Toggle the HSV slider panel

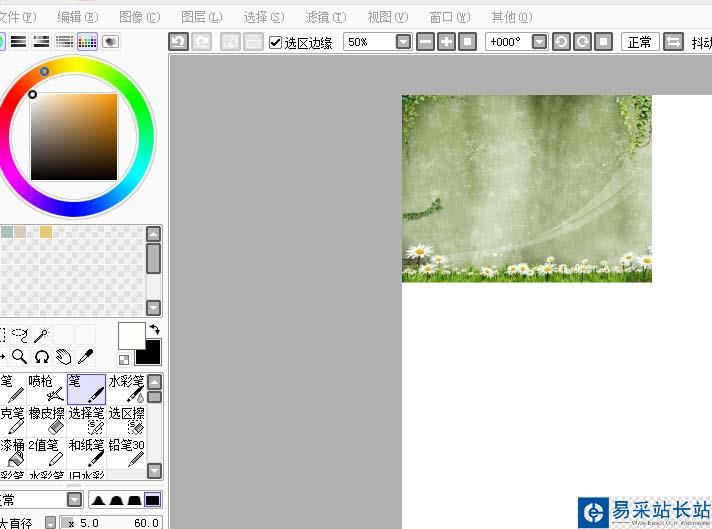tap(41, 42)
